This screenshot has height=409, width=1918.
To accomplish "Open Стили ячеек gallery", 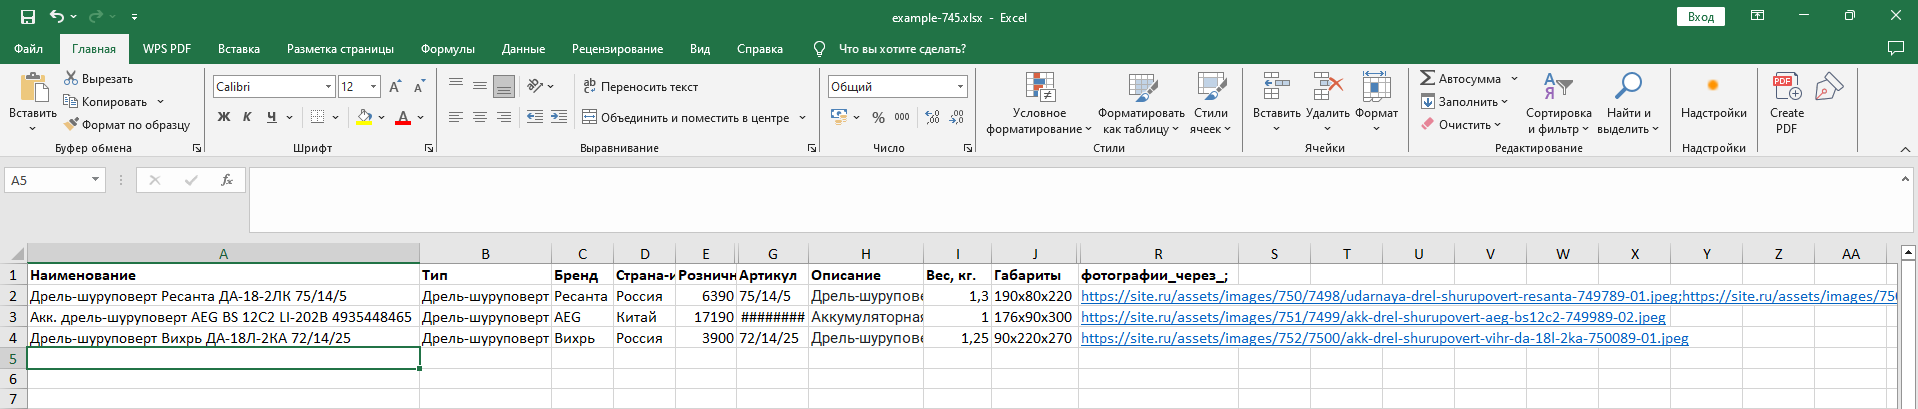I will coord(1211,103).
